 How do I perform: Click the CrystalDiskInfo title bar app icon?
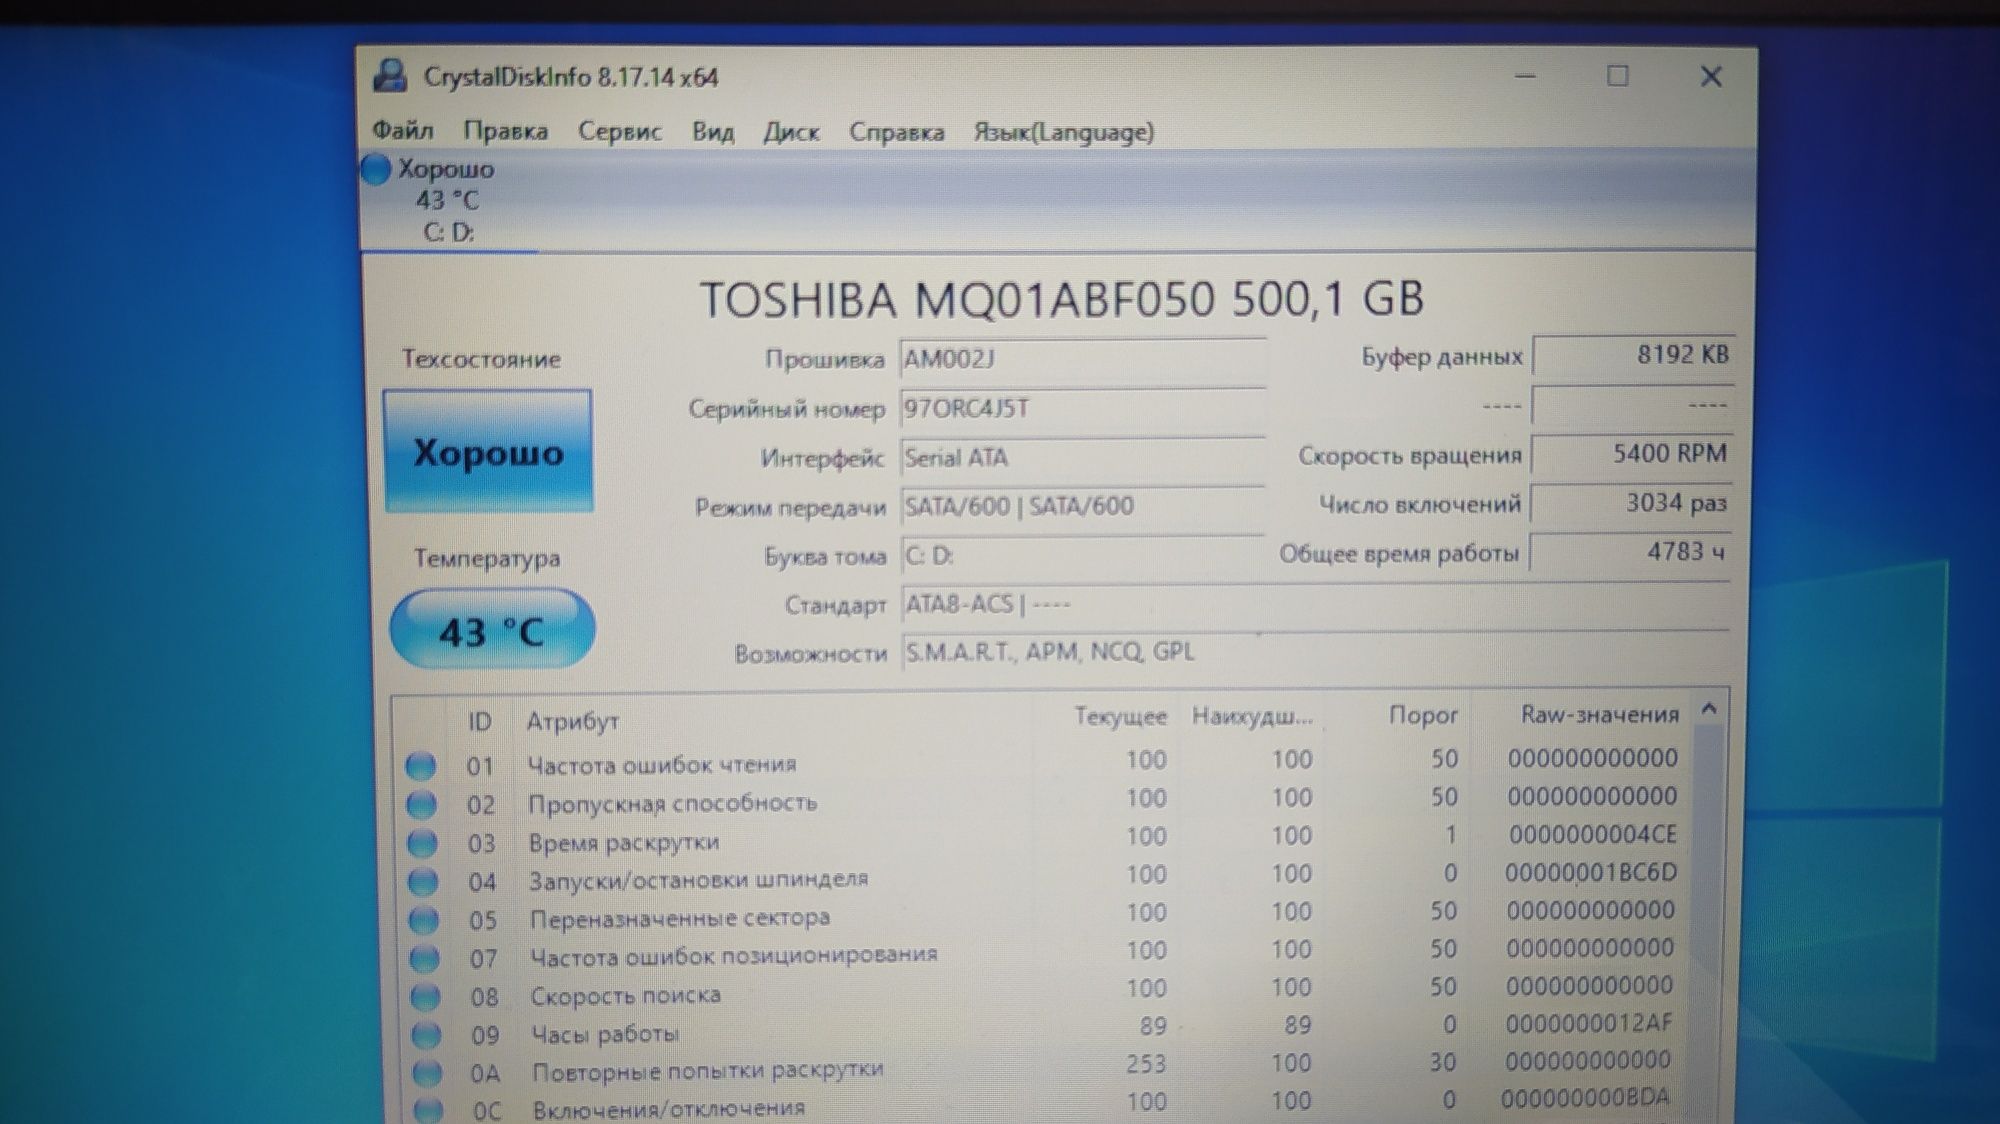tap(390, 76)
